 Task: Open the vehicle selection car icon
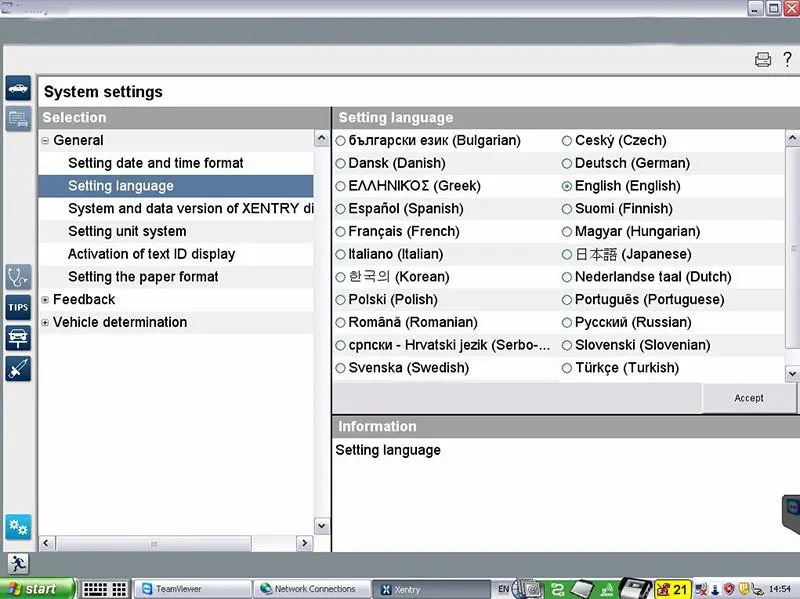[18, 88]
